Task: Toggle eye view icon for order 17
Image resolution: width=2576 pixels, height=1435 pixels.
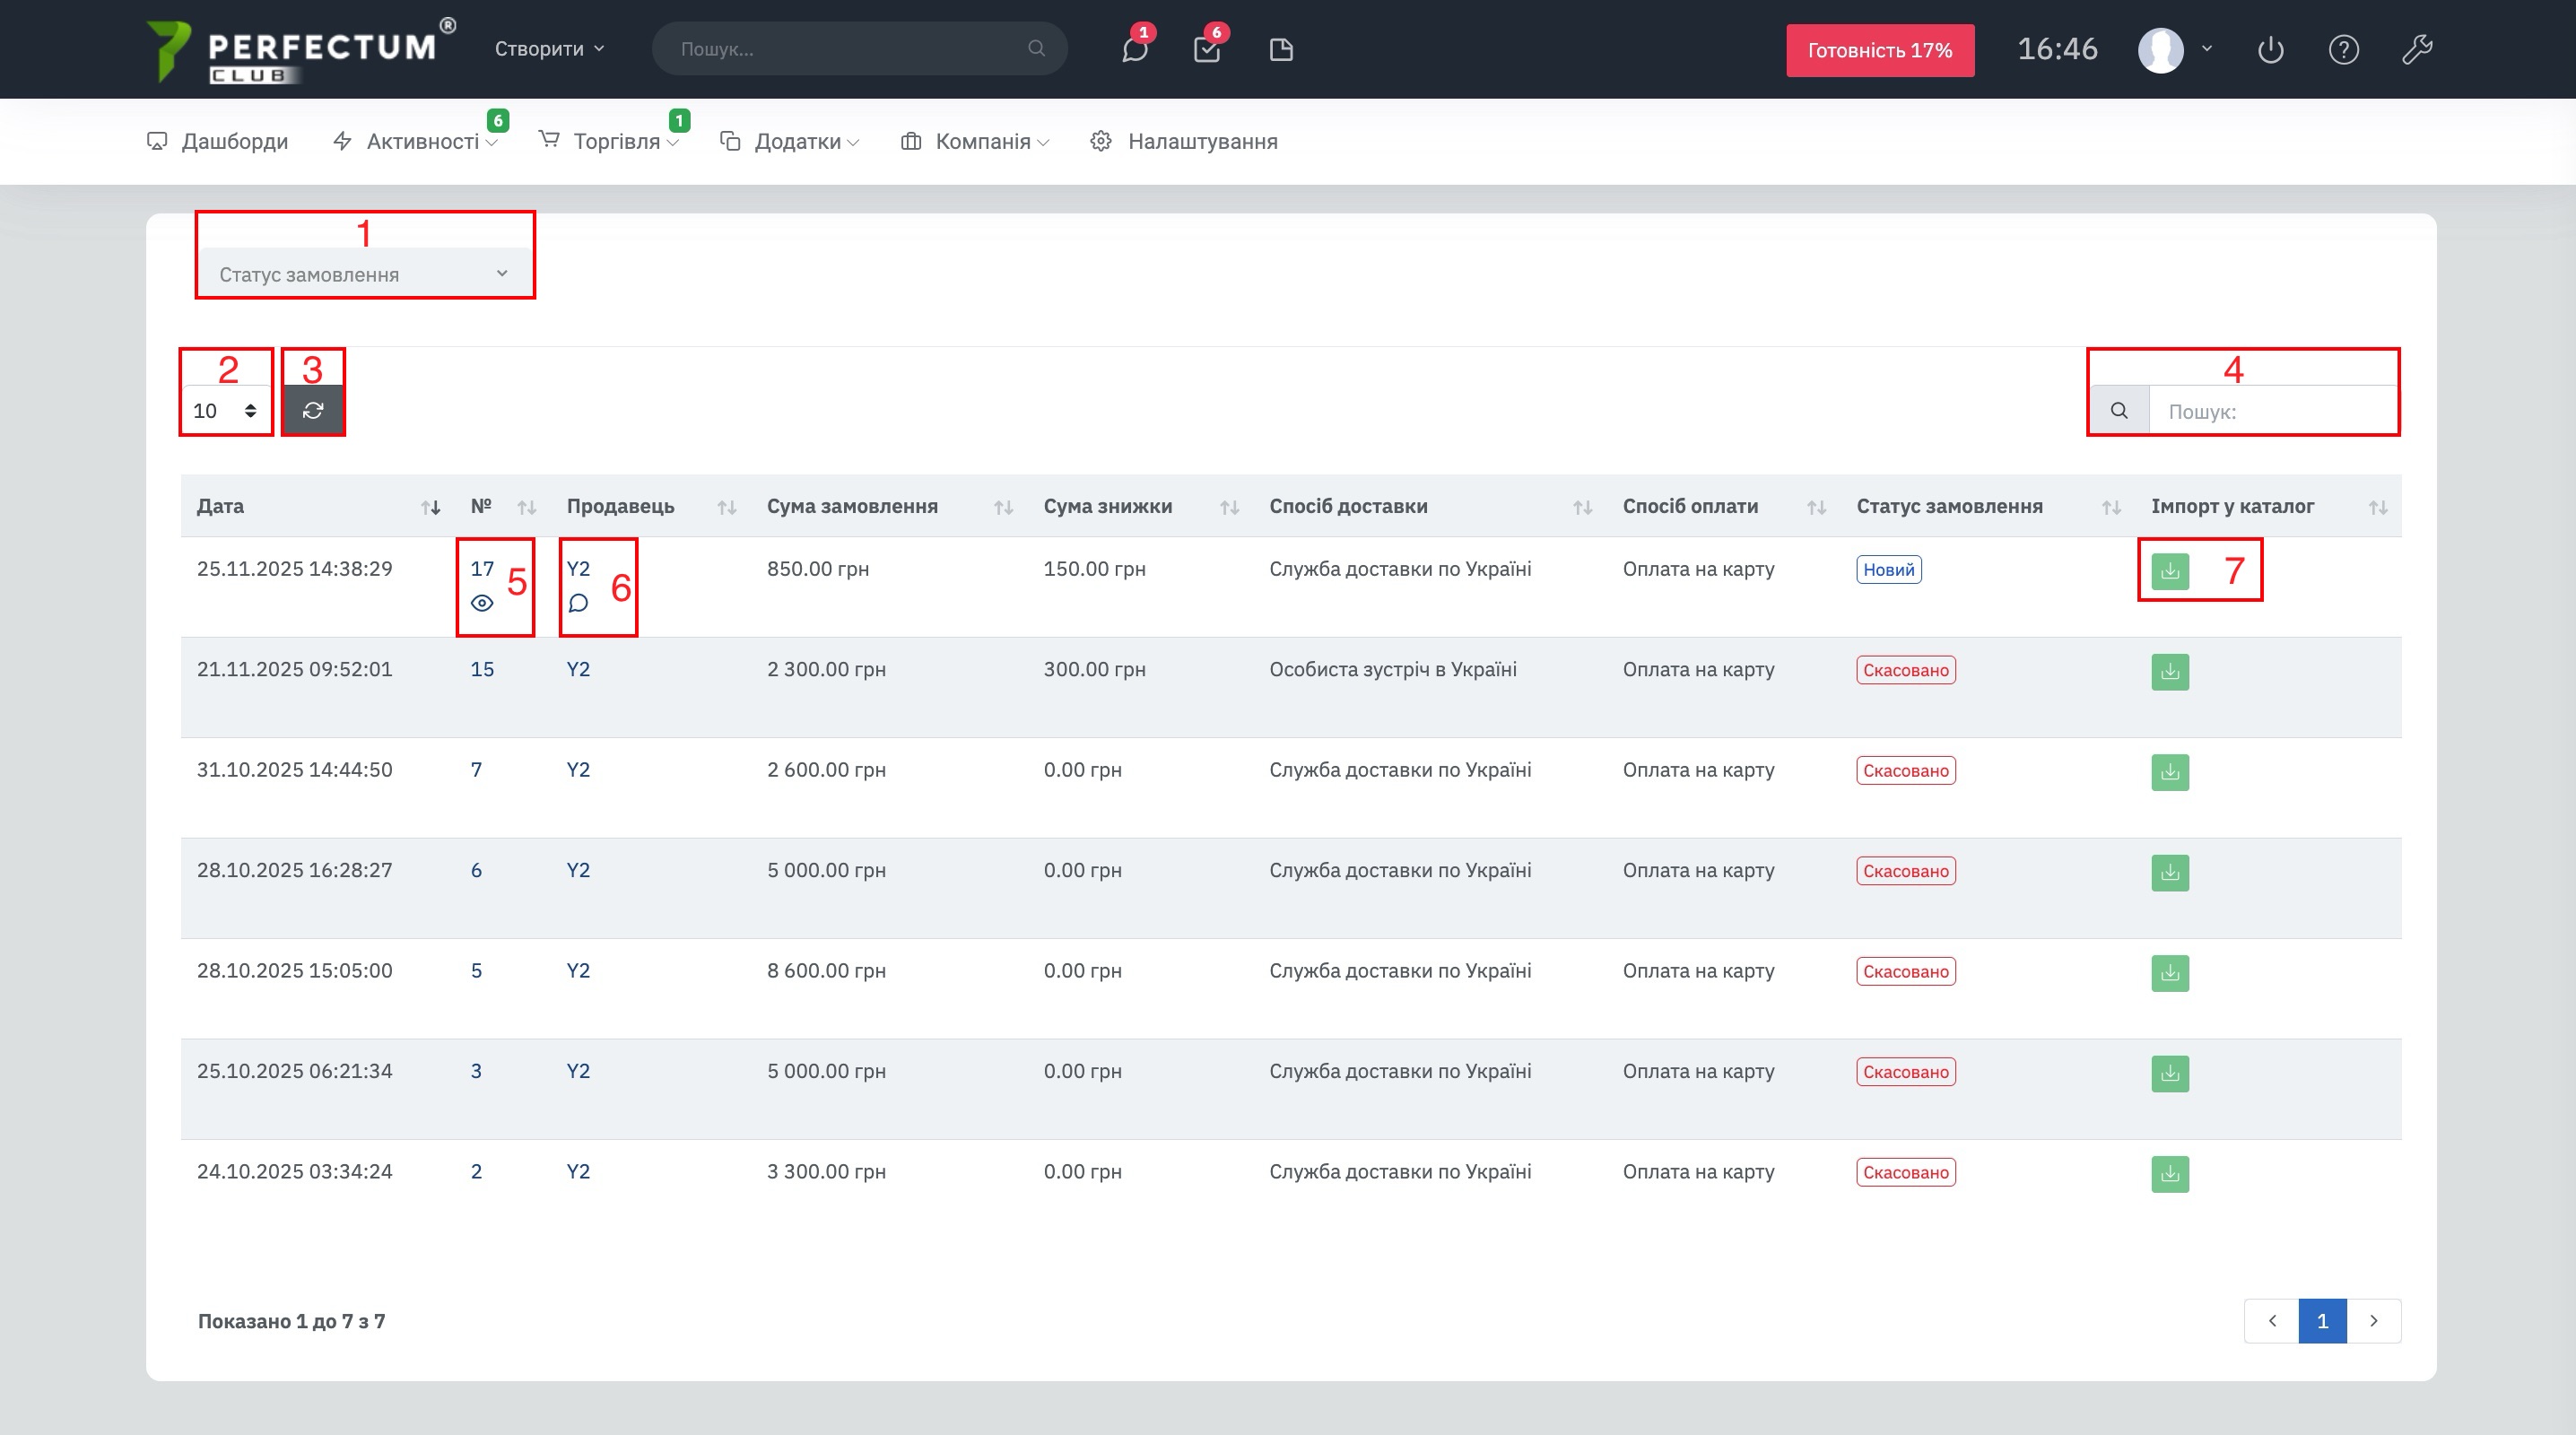Action: coord(482,603)
